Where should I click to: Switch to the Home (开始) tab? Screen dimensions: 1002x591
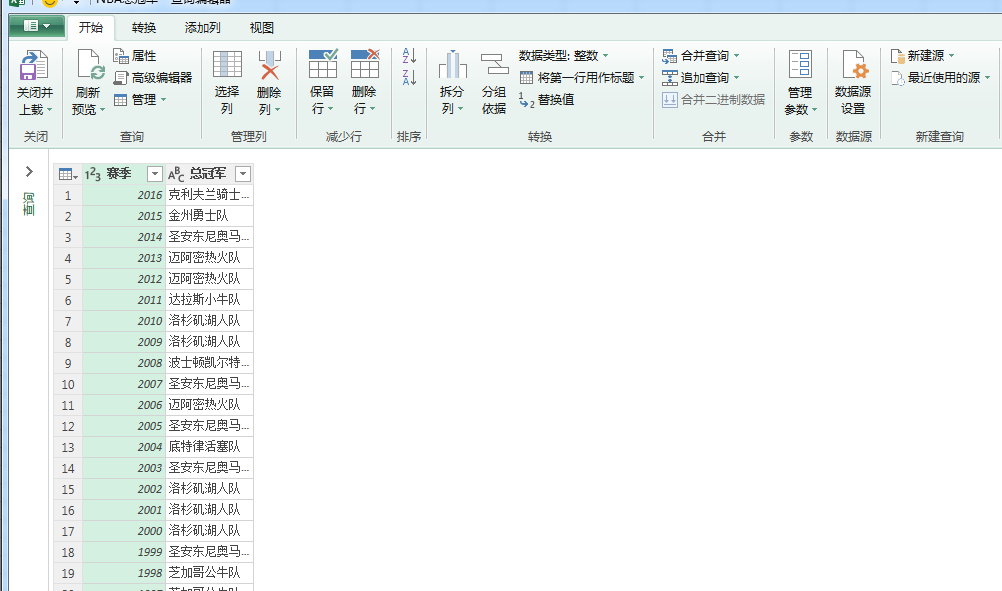point(91,27)
